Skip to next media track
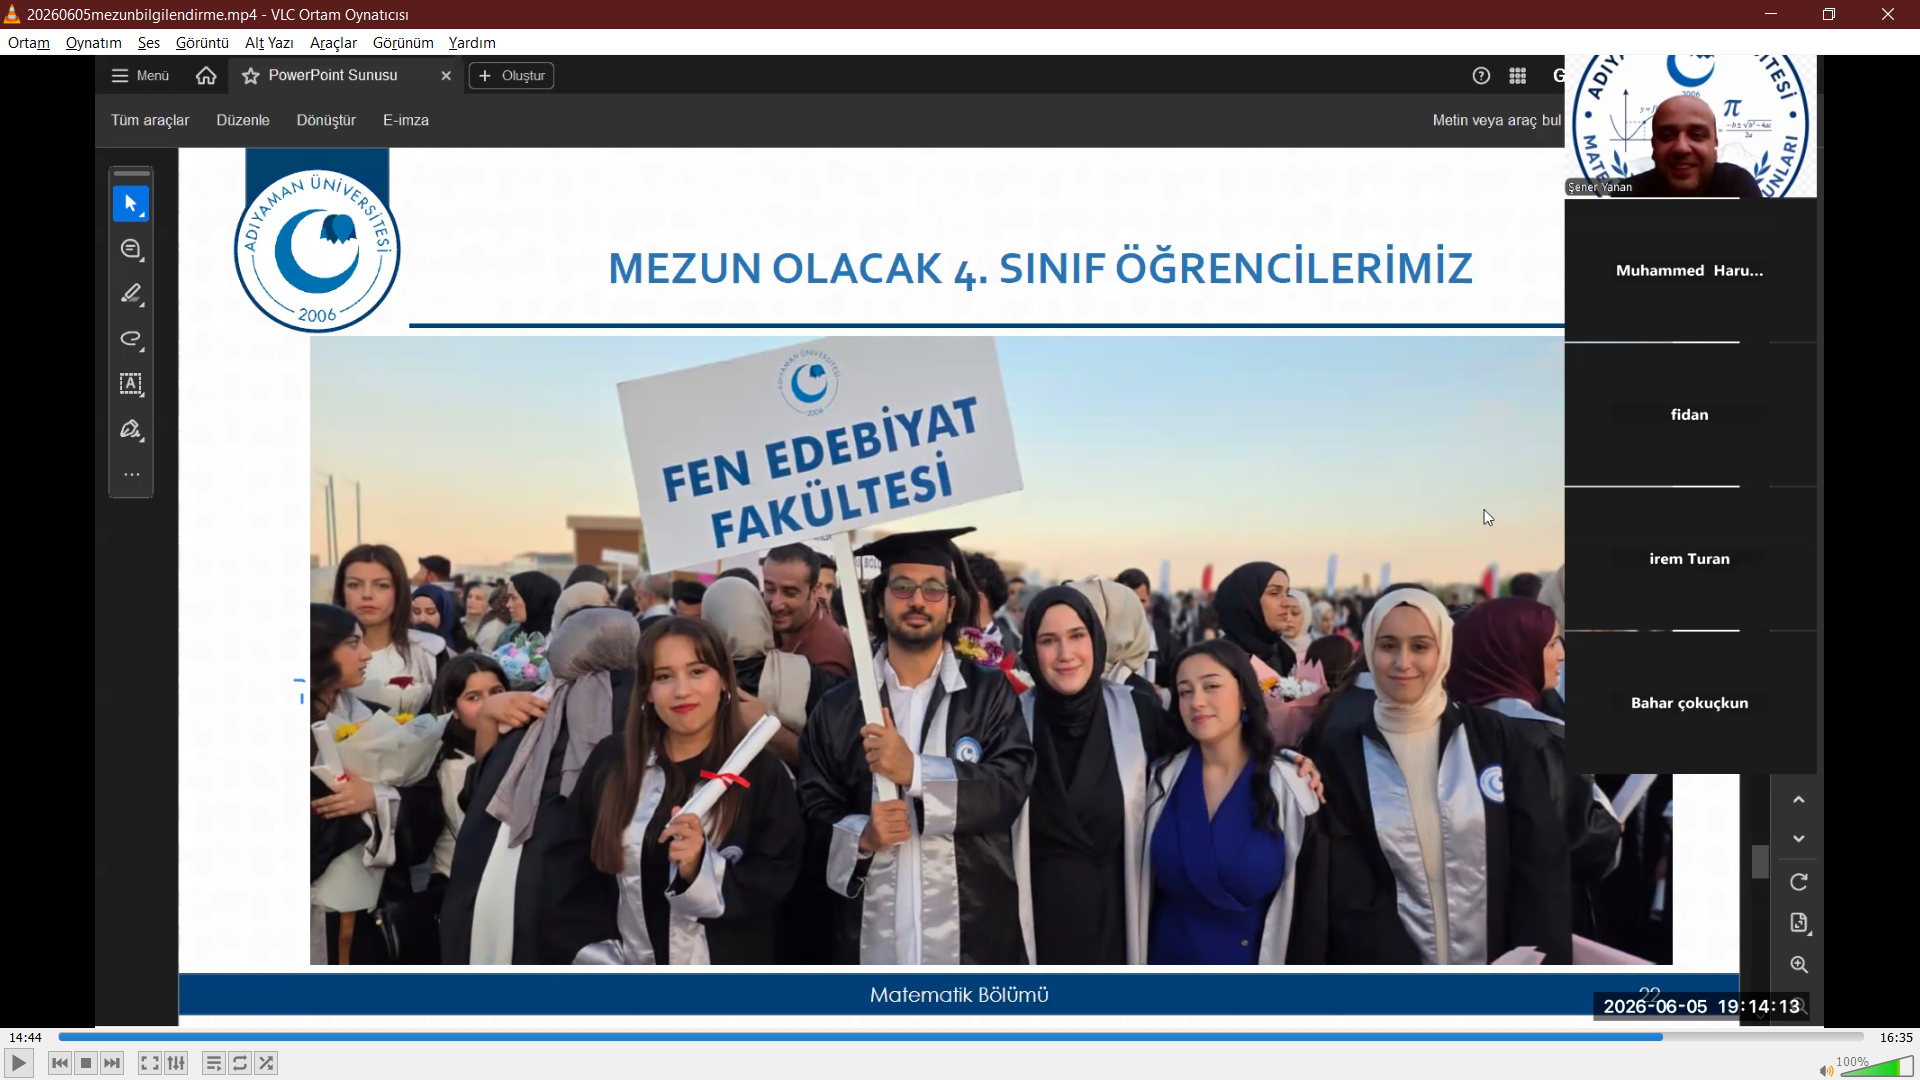Viewport: 1920px width, 1080px height. (x=112, y=1063)
